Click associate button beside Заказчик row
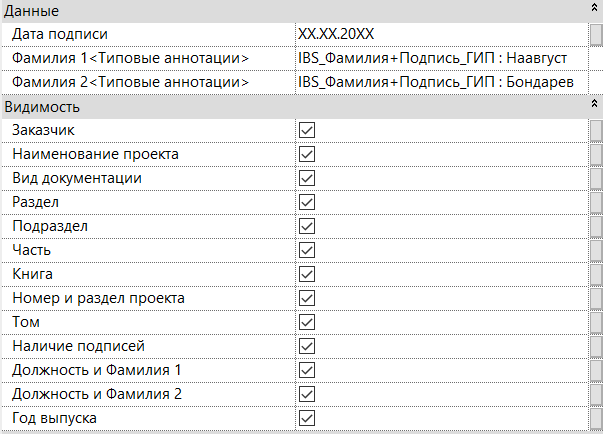Image resolution: width=603 pixels, height=434 pixels. (596, 130)
